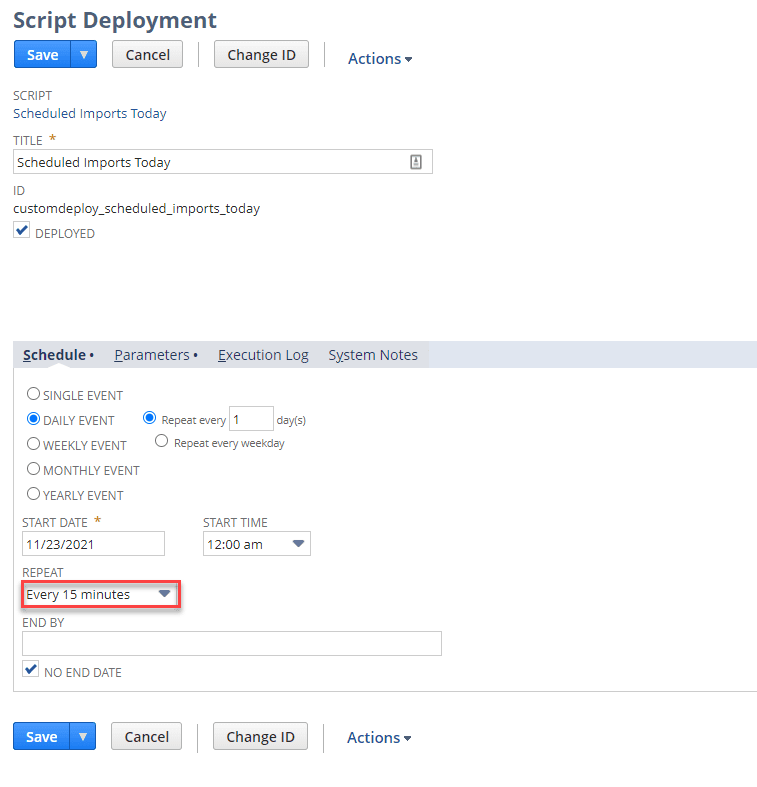This screenshot has width=757, height=787.
Task: Open the Scheduled Imports Today script link
Action: coord(90,113)
